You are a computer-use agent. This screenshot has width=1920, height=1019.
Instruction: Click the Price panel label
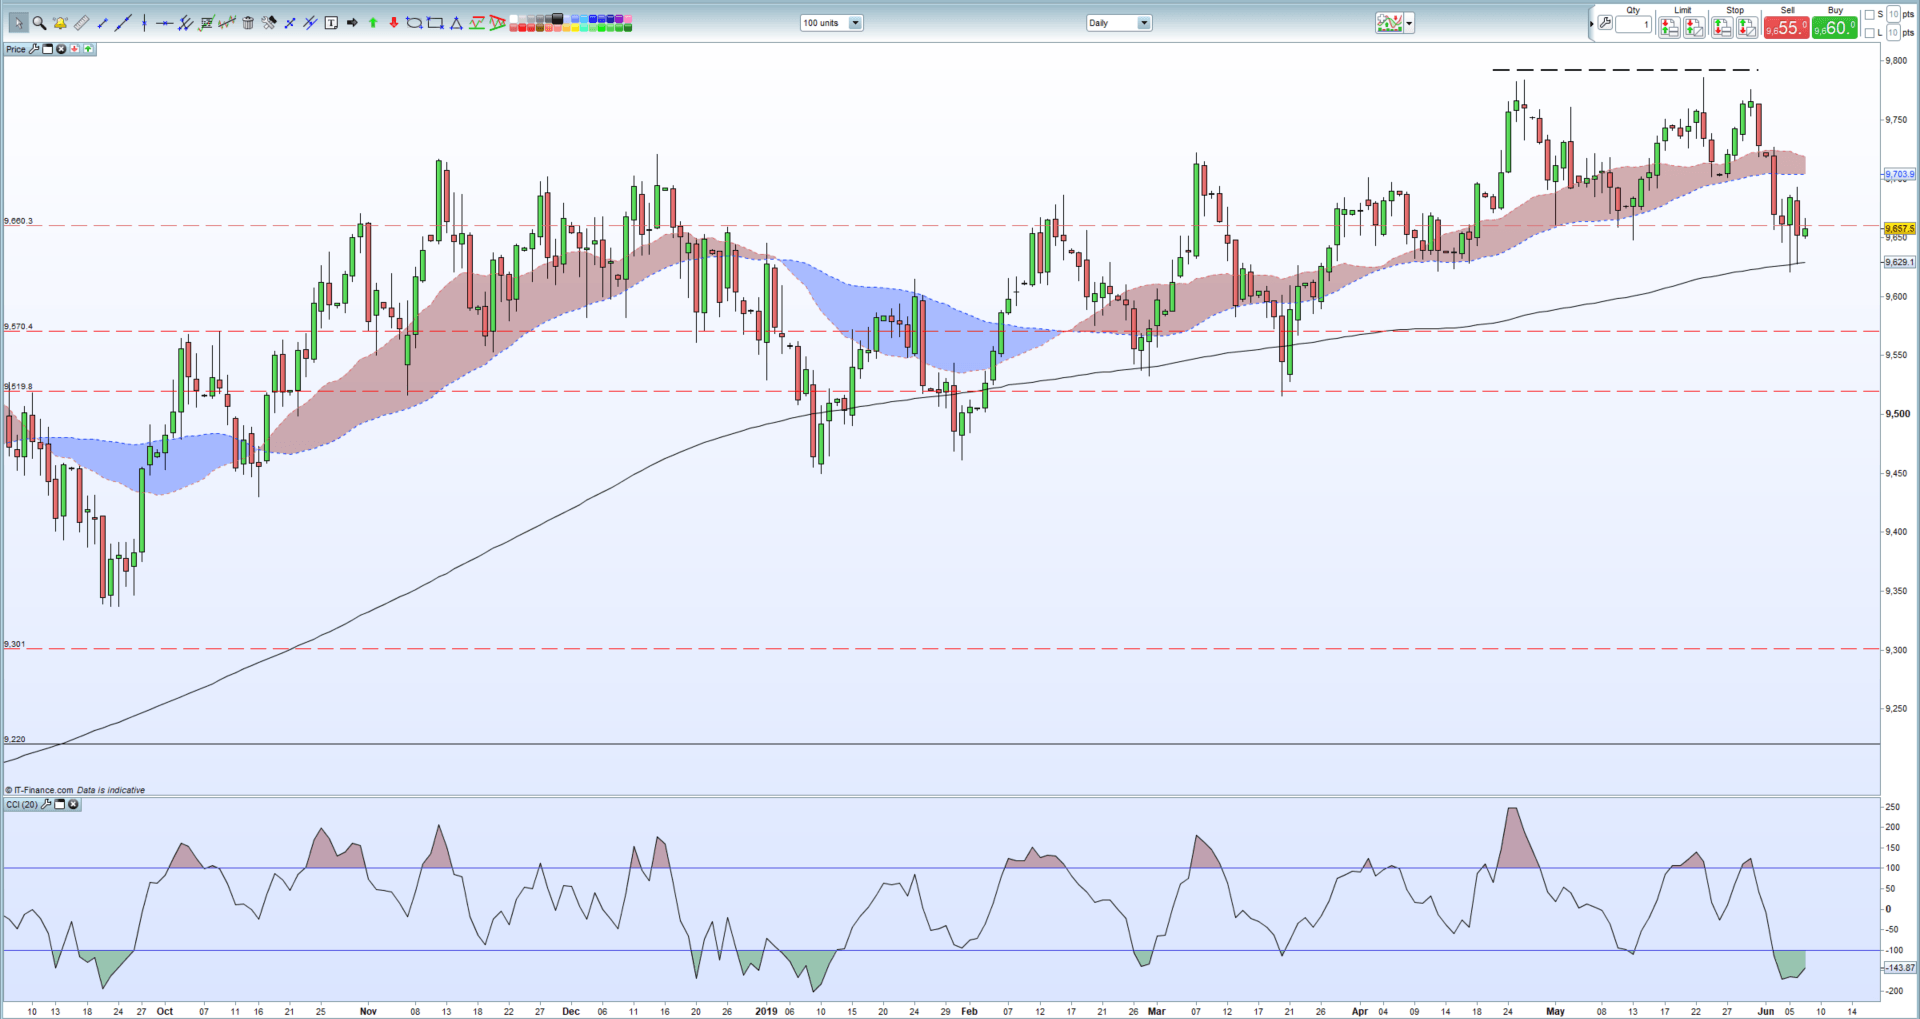pos(15,49)
